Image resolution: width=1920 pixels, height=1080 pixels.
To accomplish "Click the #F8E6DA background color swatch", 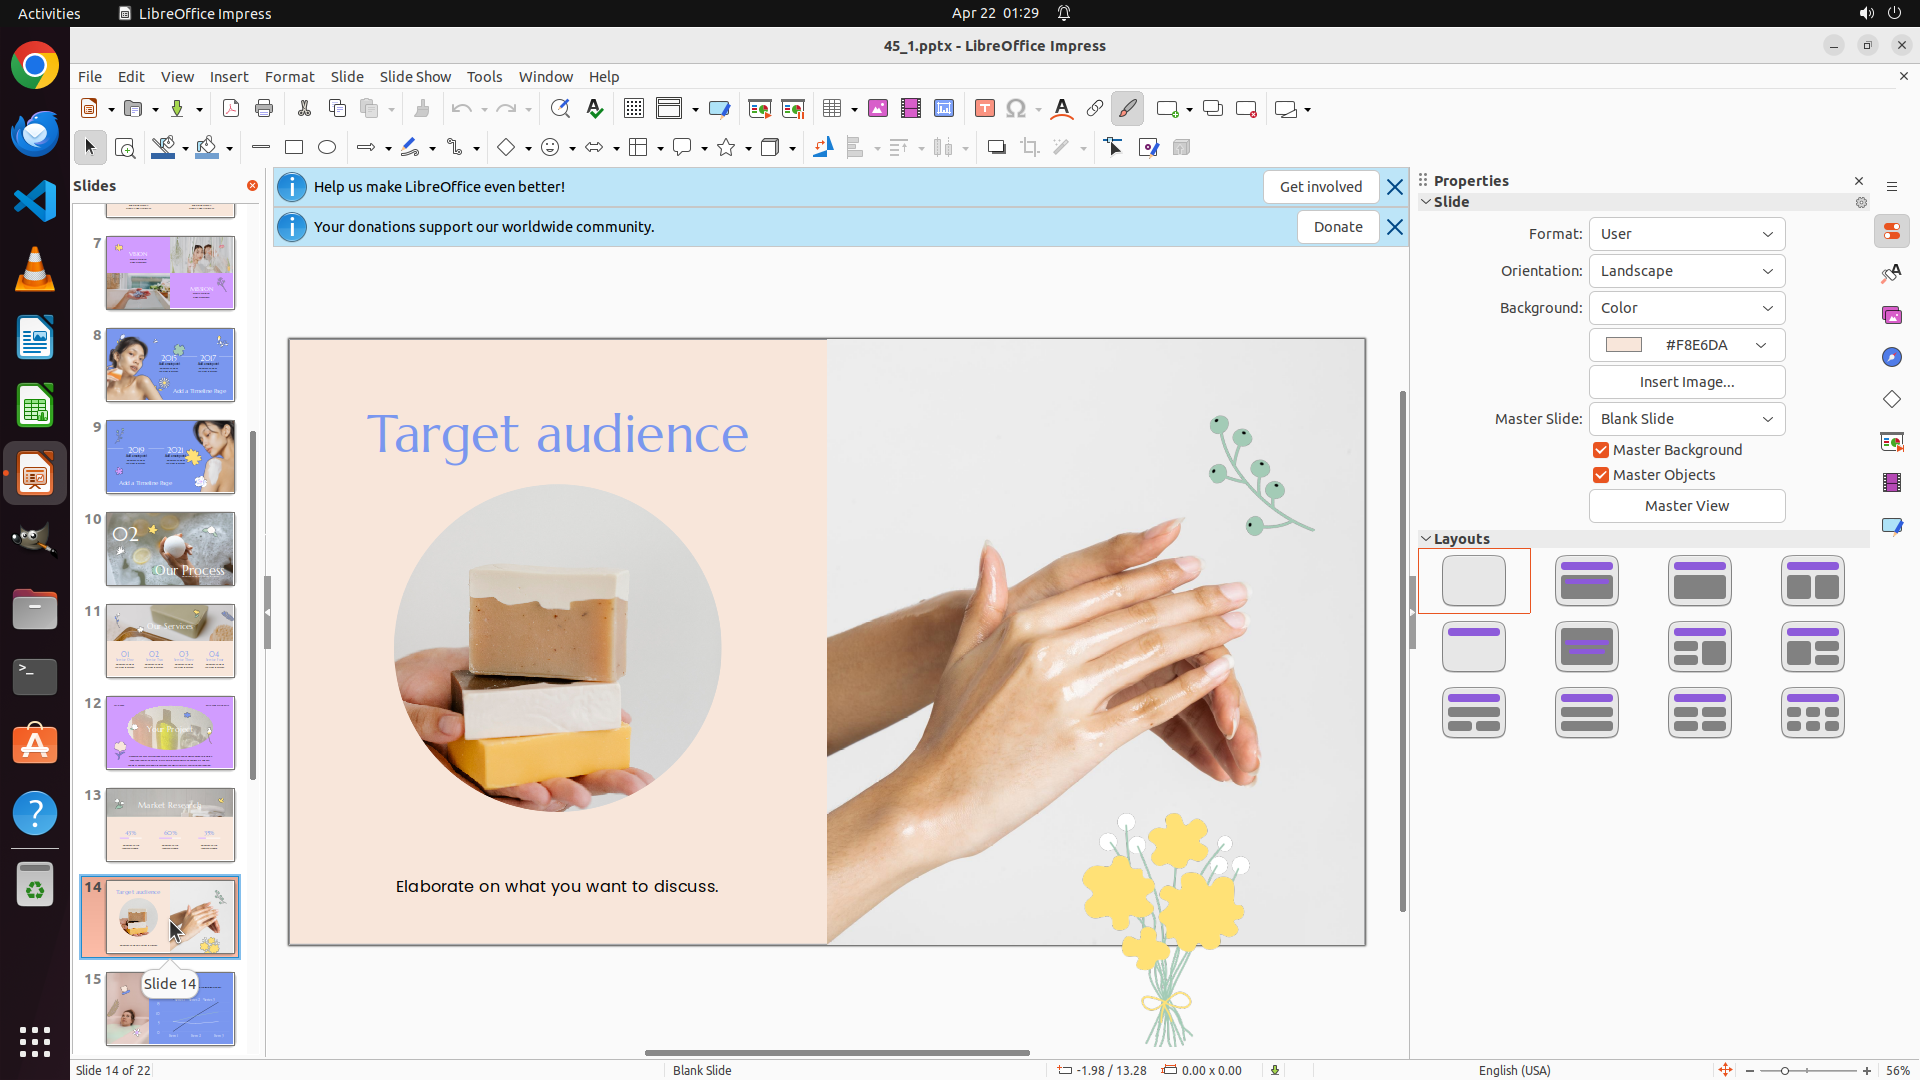I will [x=1624, y=345].
